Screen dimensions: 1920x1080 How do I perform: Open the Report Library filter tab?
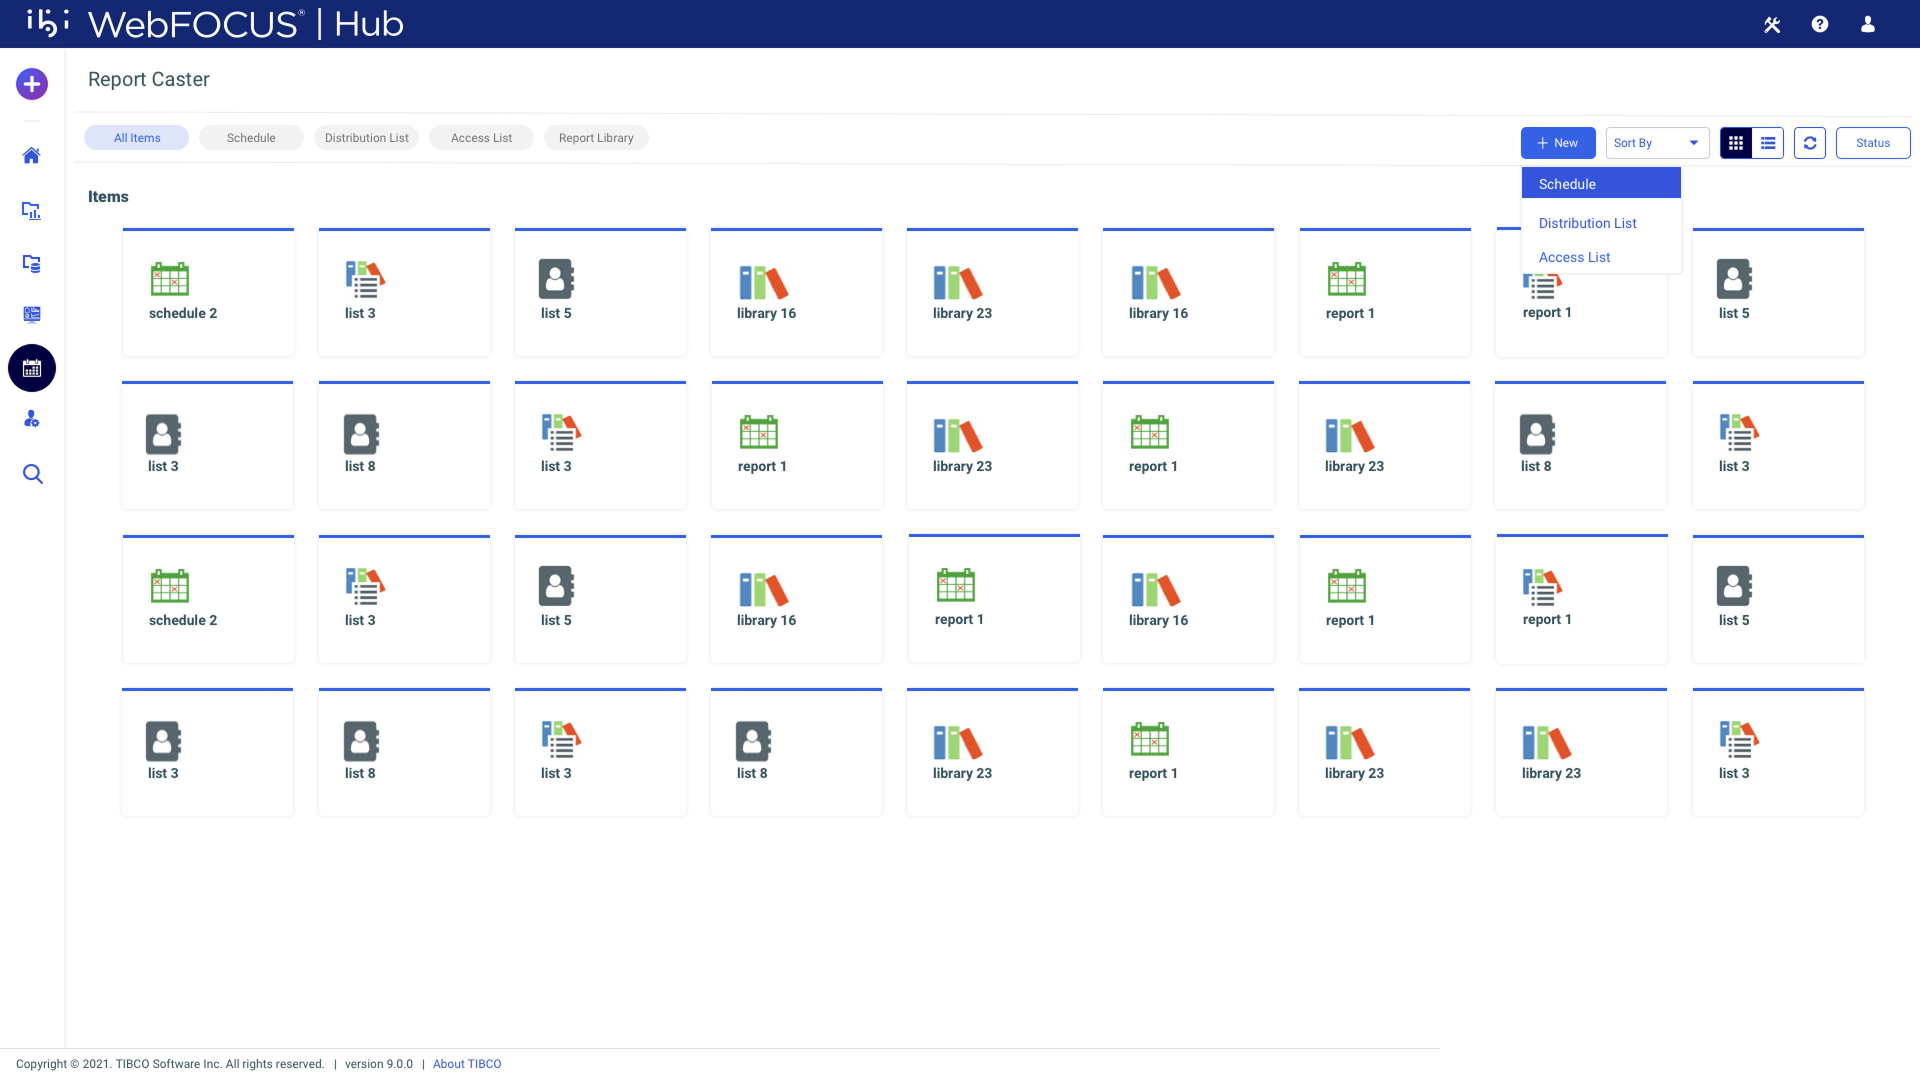click(596, 138)
